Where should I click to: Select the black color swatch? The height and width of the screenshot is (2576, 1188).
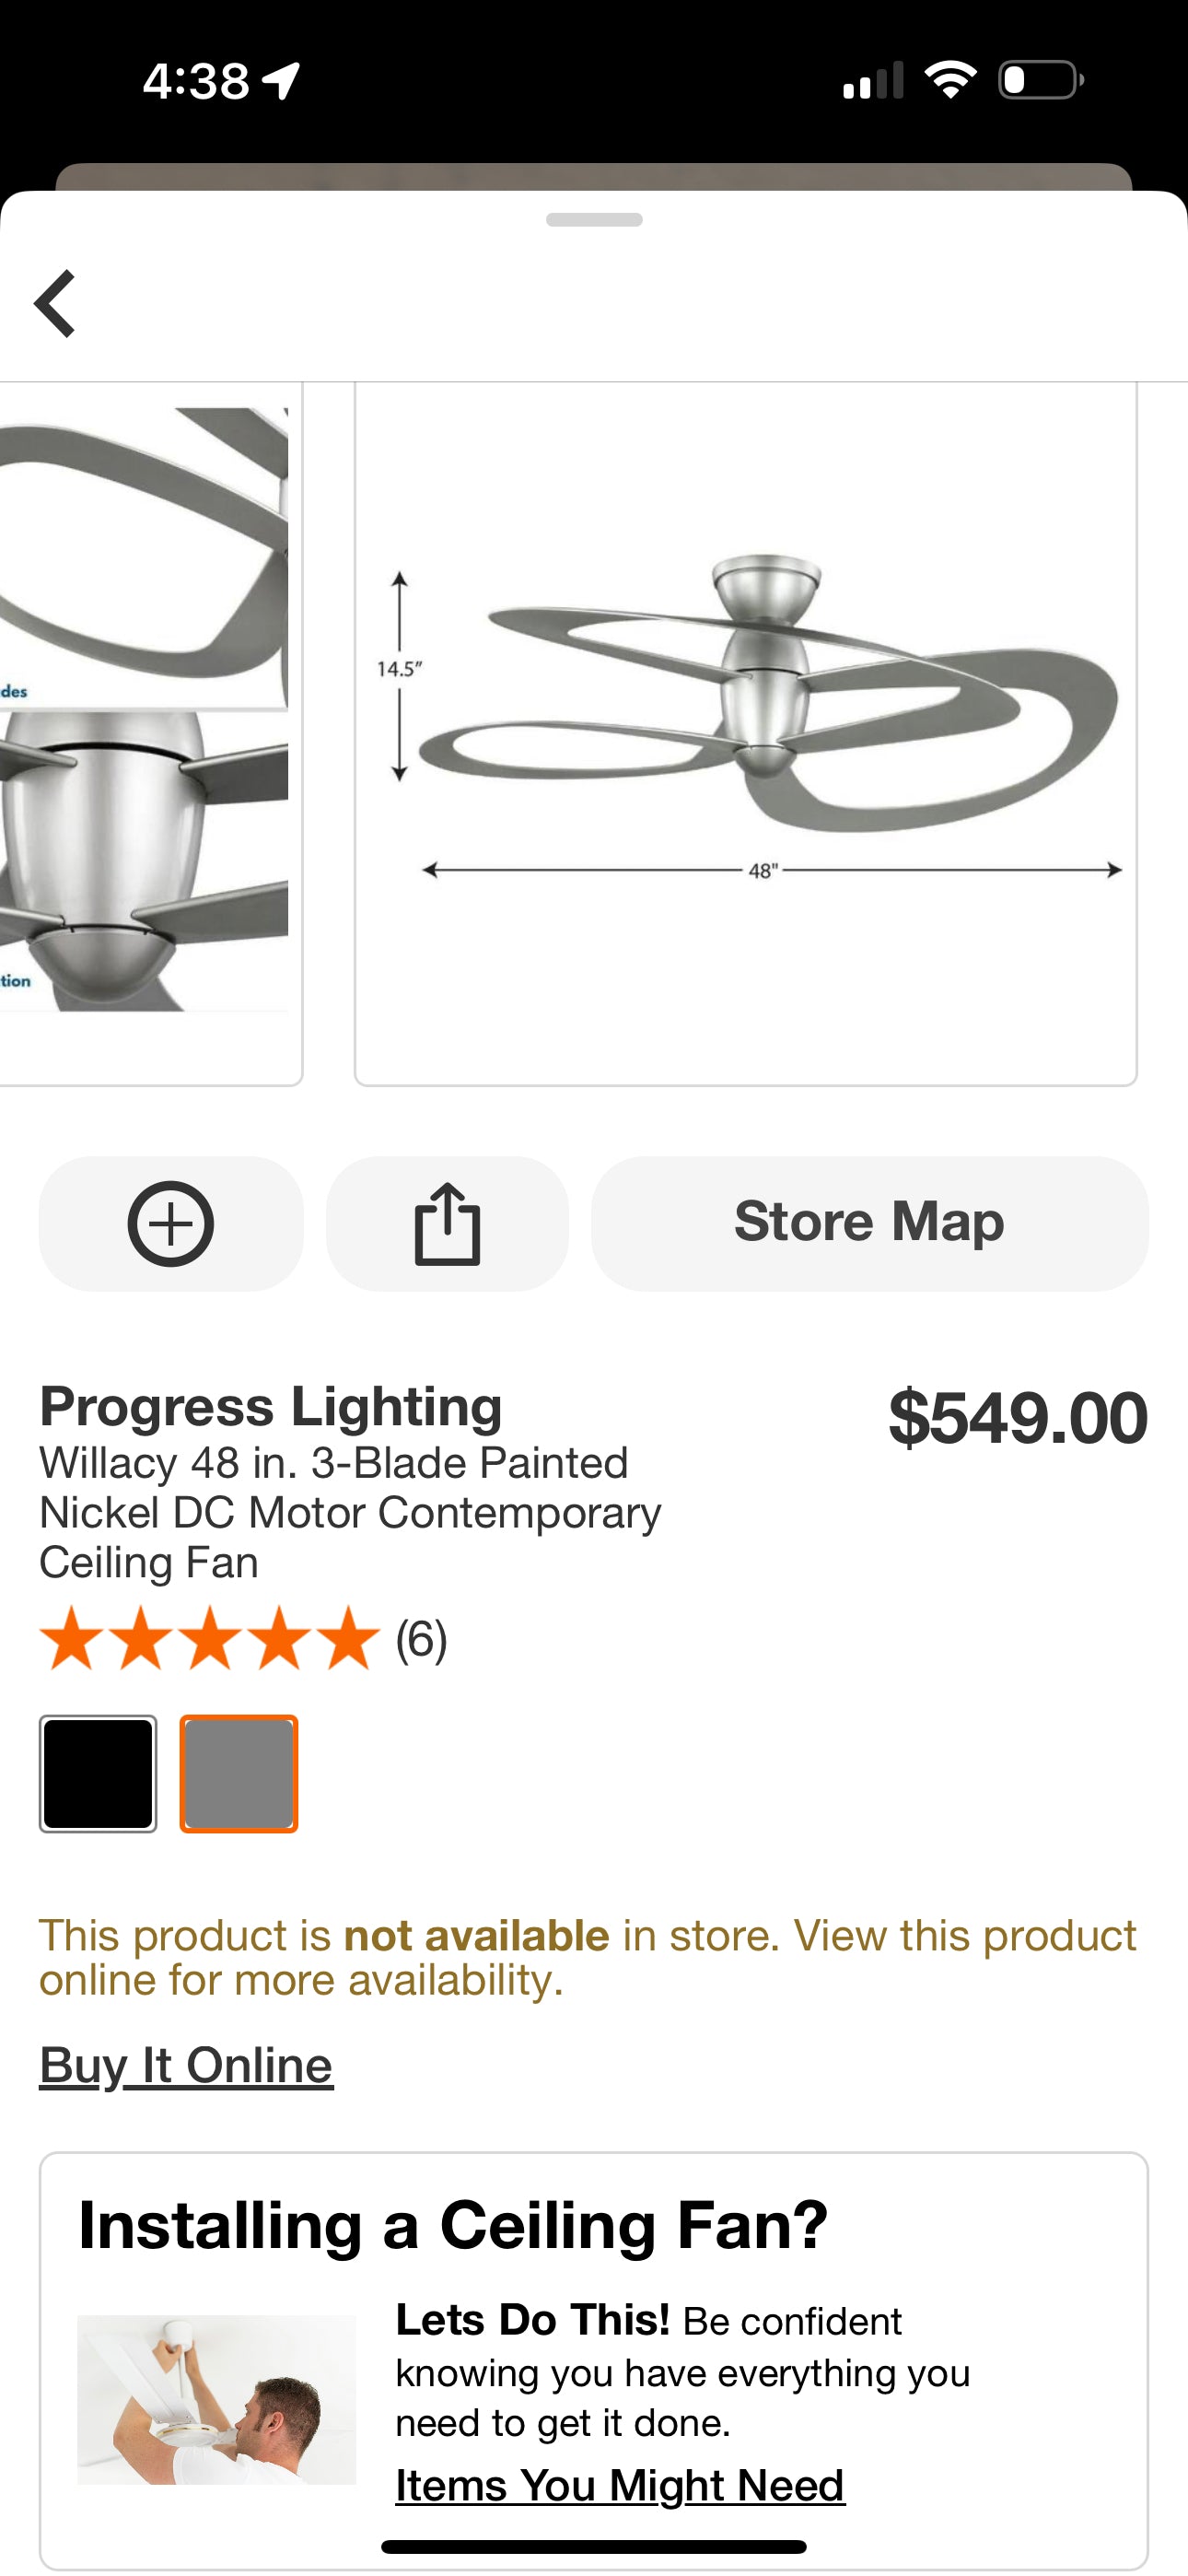pyautogui.click(x=98, y=1773)
